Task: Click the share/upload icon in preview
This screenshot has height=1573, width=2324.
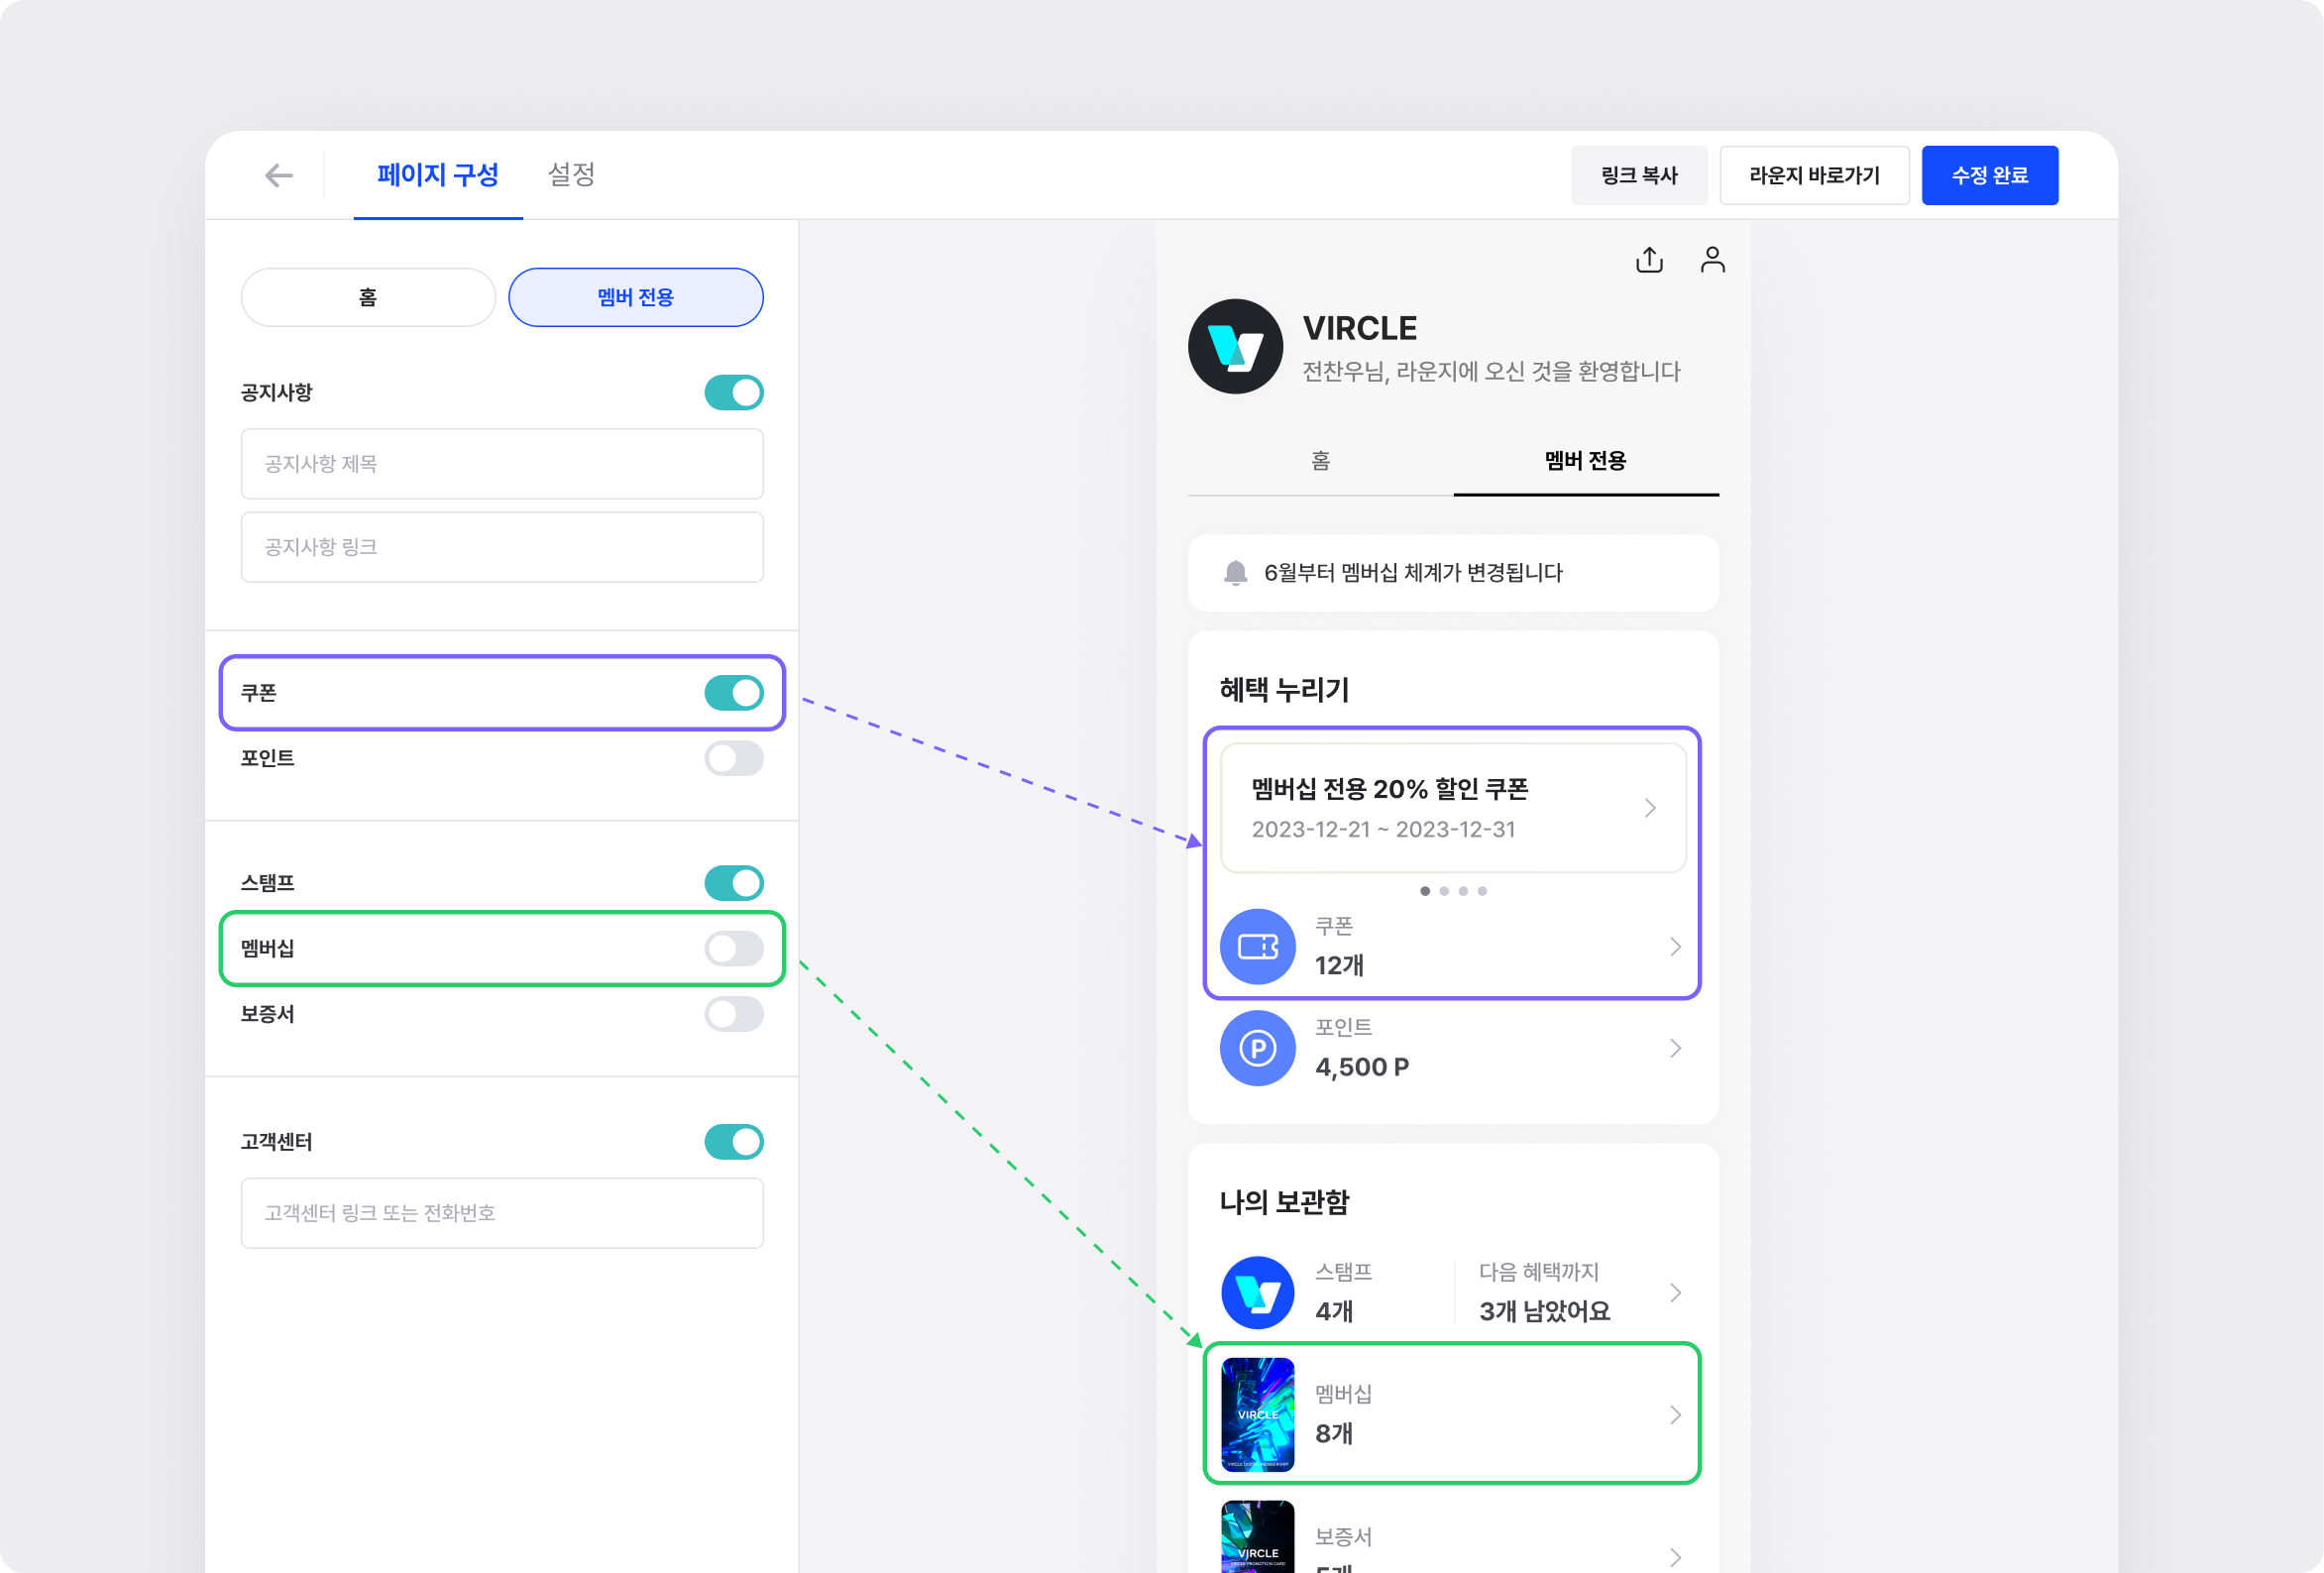Action: [x=1649, y=260]
